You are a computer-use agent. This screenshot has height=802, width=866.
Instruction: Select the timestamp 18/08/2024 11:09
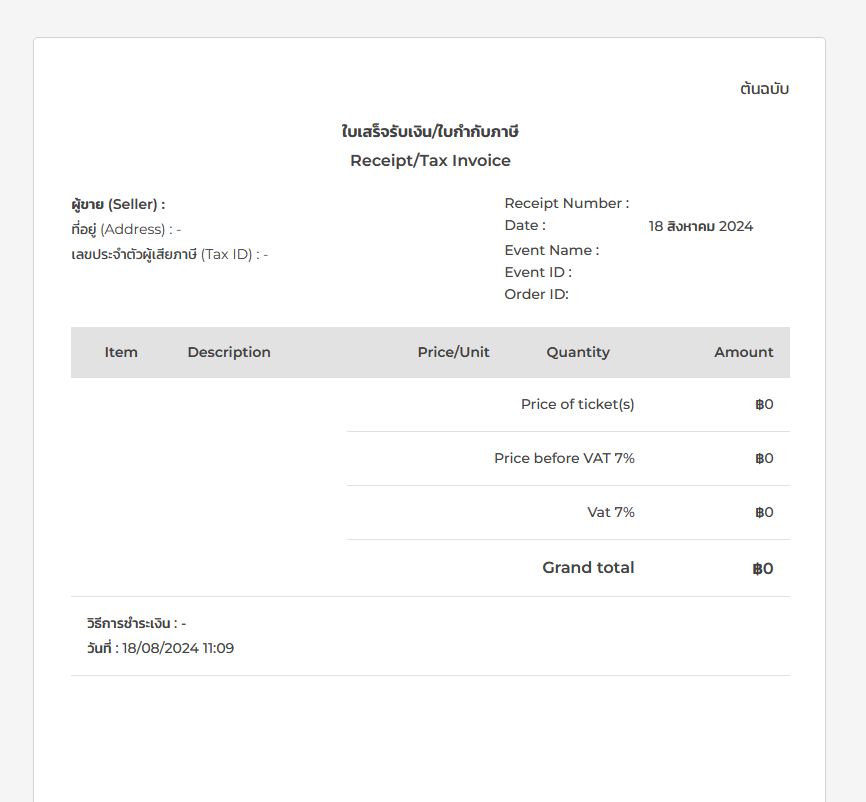[x=178, y=648]
